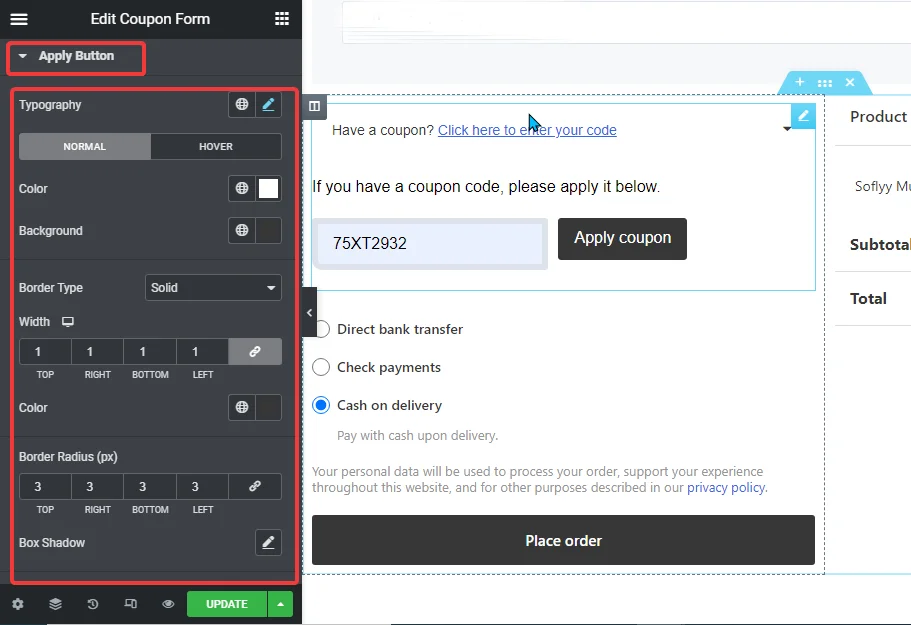
Task: Switch to the HOVER state tab
Action: (216, 146)
